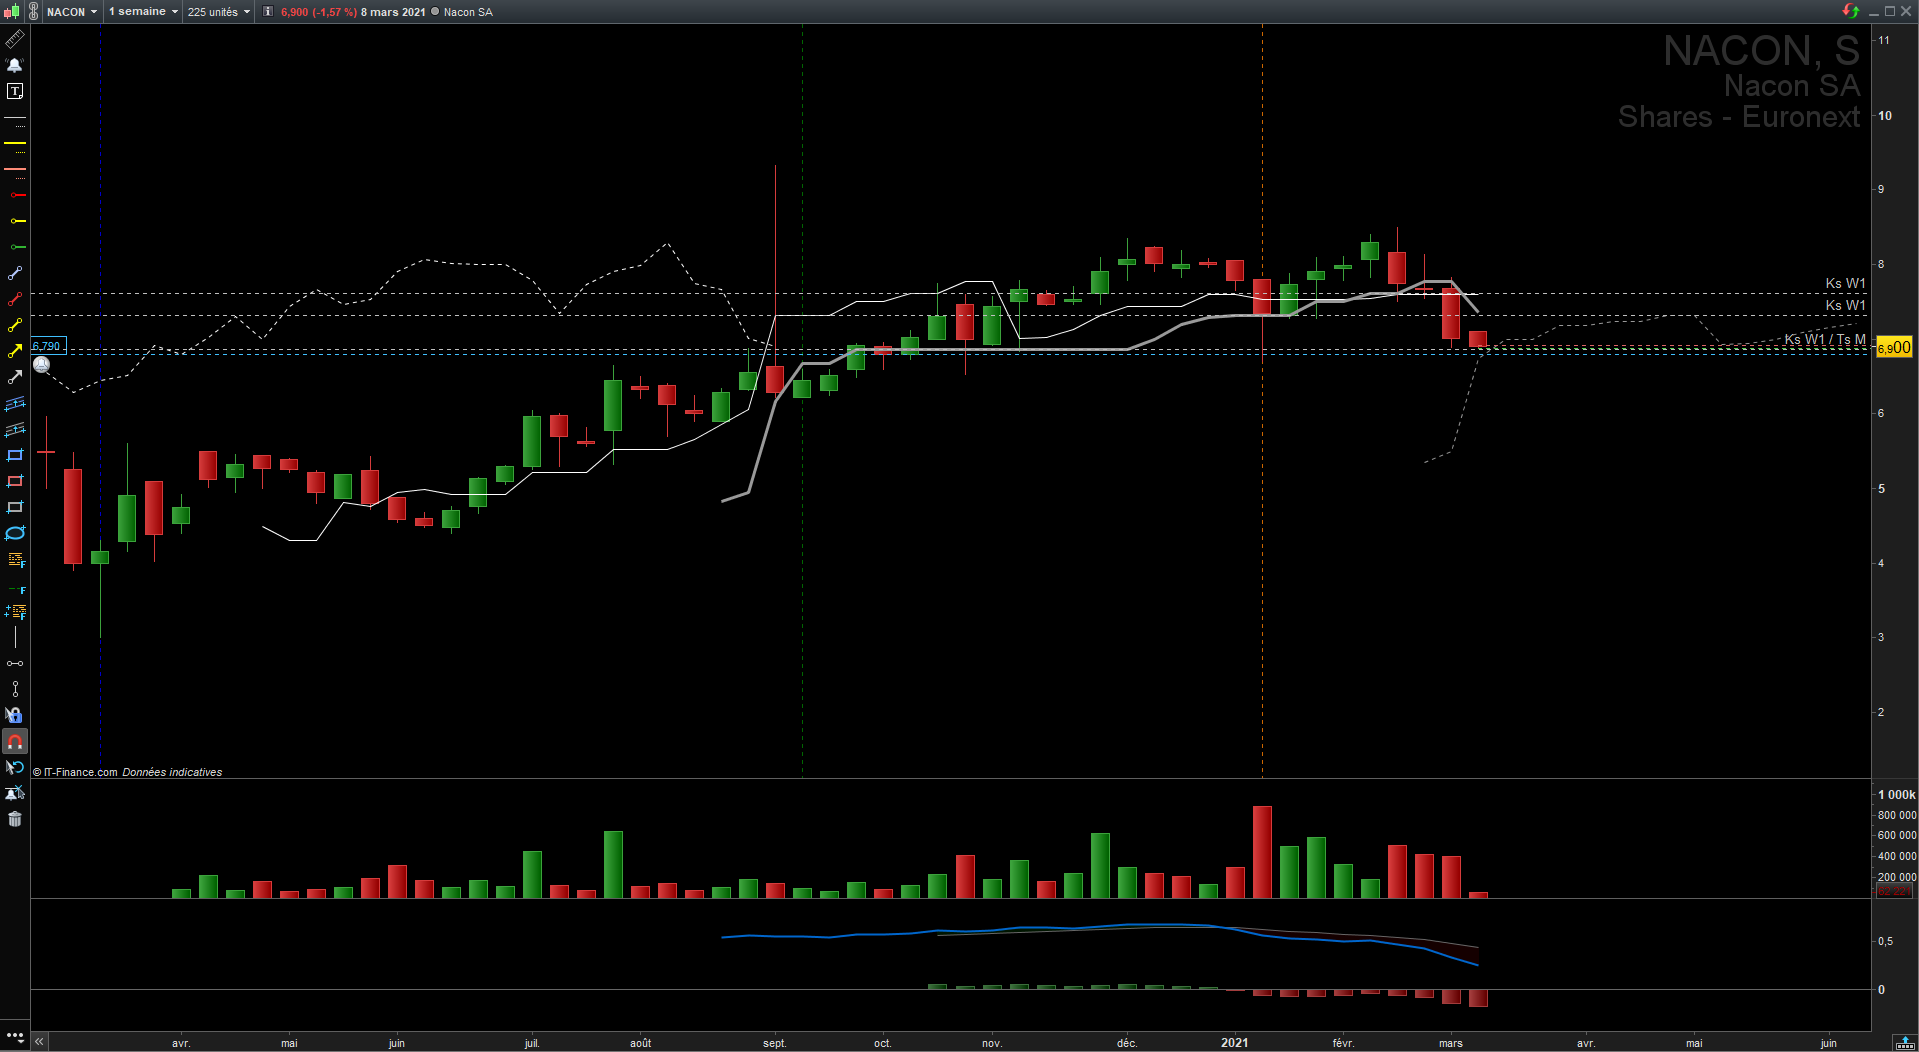Select the yellow segment line tool
Screen dimensions: 1919x1052
pos(15,325)
